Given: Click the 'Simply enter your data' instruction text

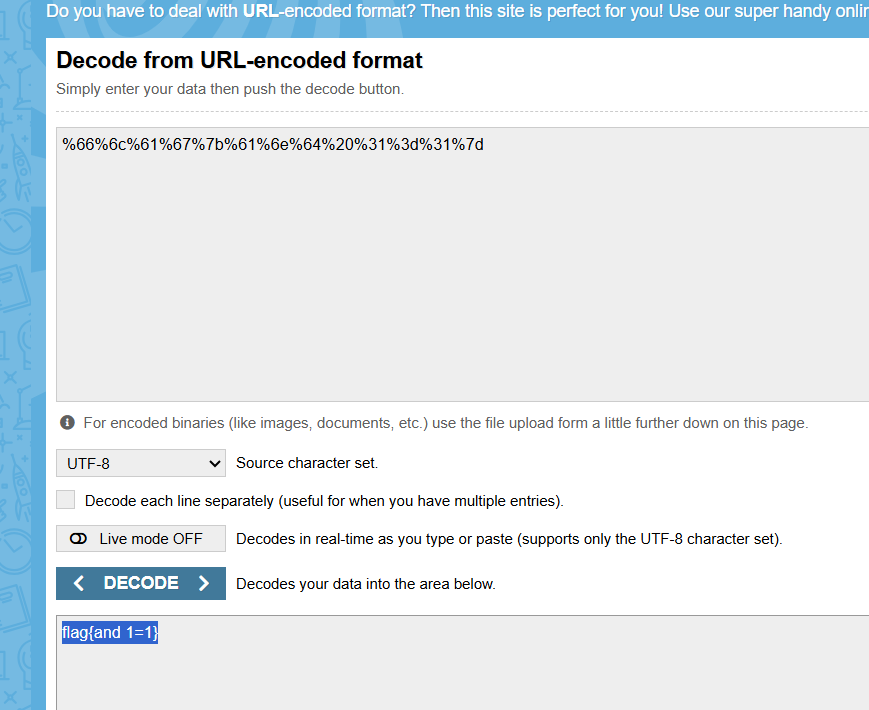Looking at the screenshot, I should point(230,89).
